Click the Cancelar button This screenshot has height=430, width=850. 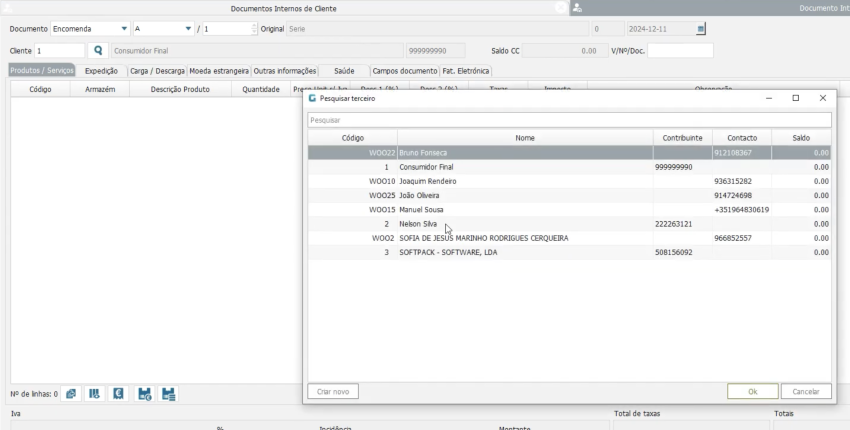point(805,392)
